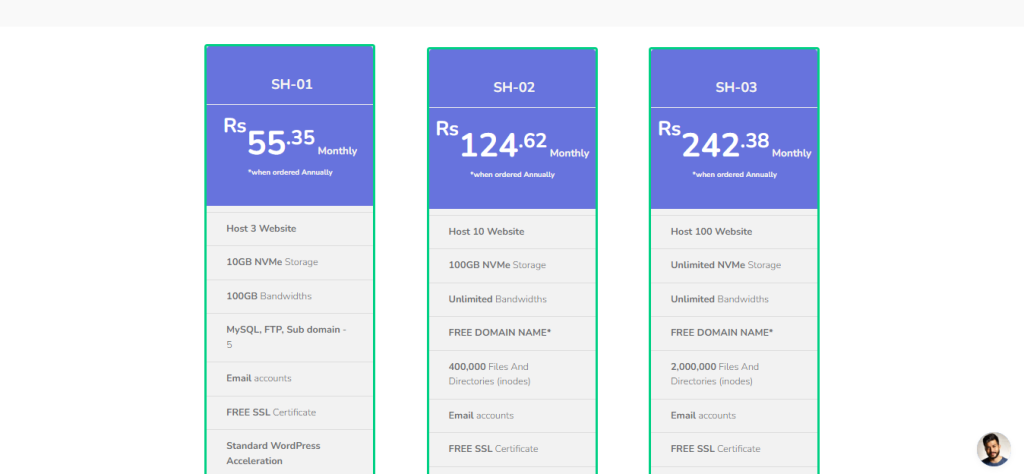Click the Host 3 Website row
Image resolution: width=1024 pixels, height=474 pixels.
261,229
